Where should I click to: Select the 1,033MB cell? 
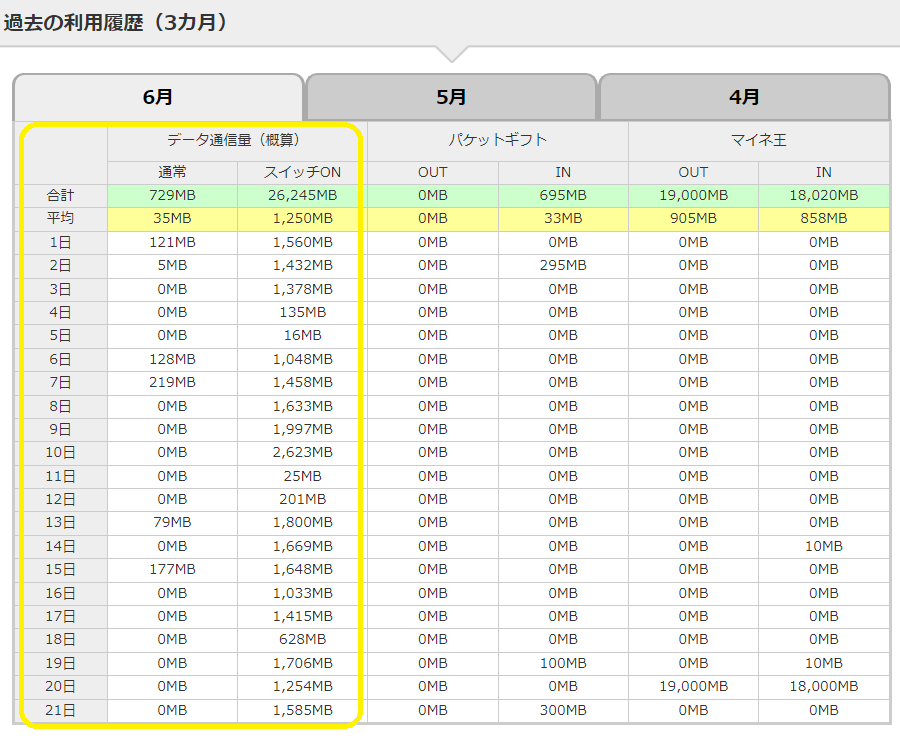(x=302, y=594)
